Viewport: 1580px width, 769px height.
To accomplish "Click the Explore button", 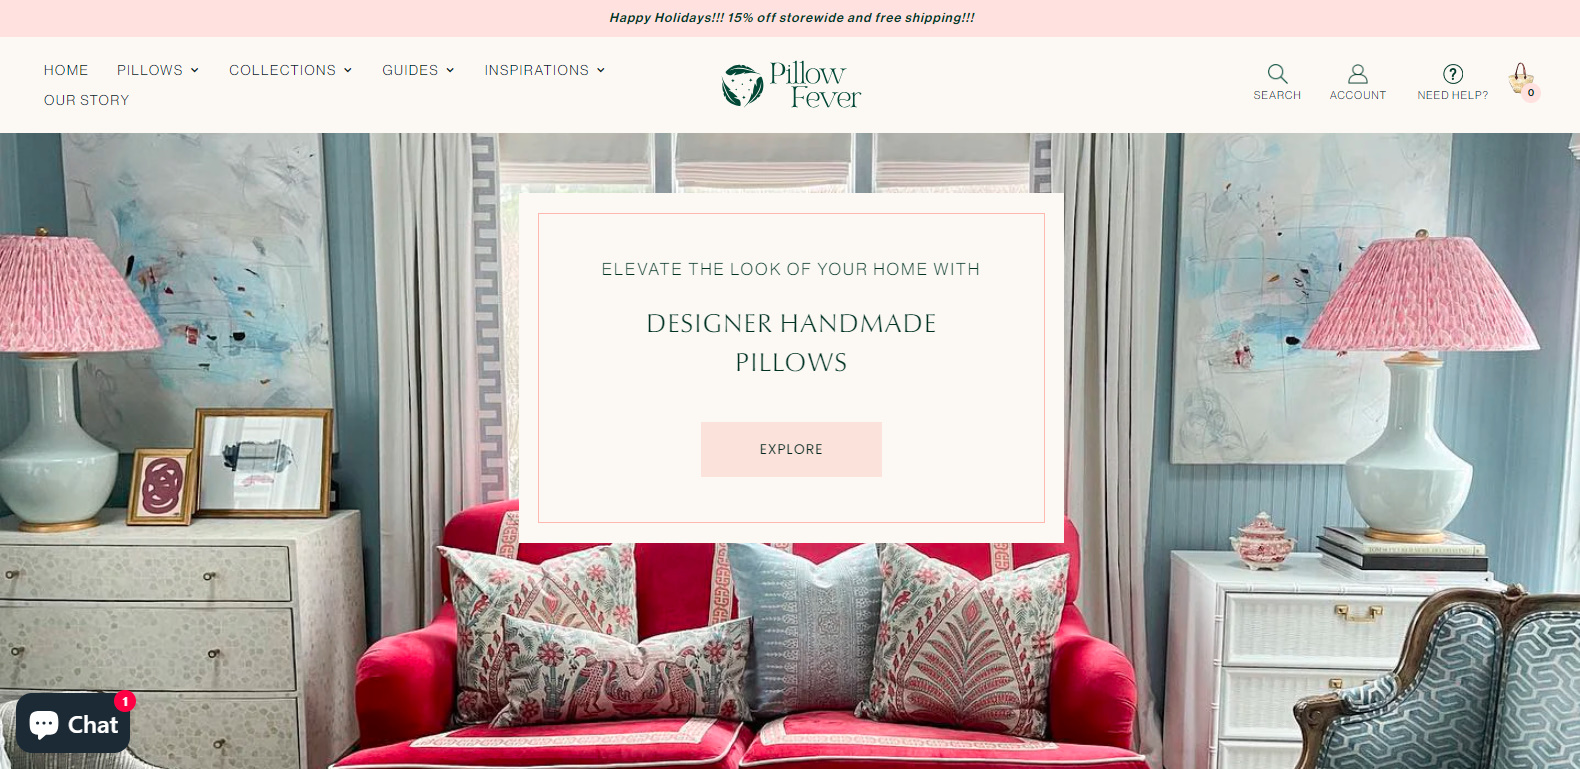I will tap(791, 449).
